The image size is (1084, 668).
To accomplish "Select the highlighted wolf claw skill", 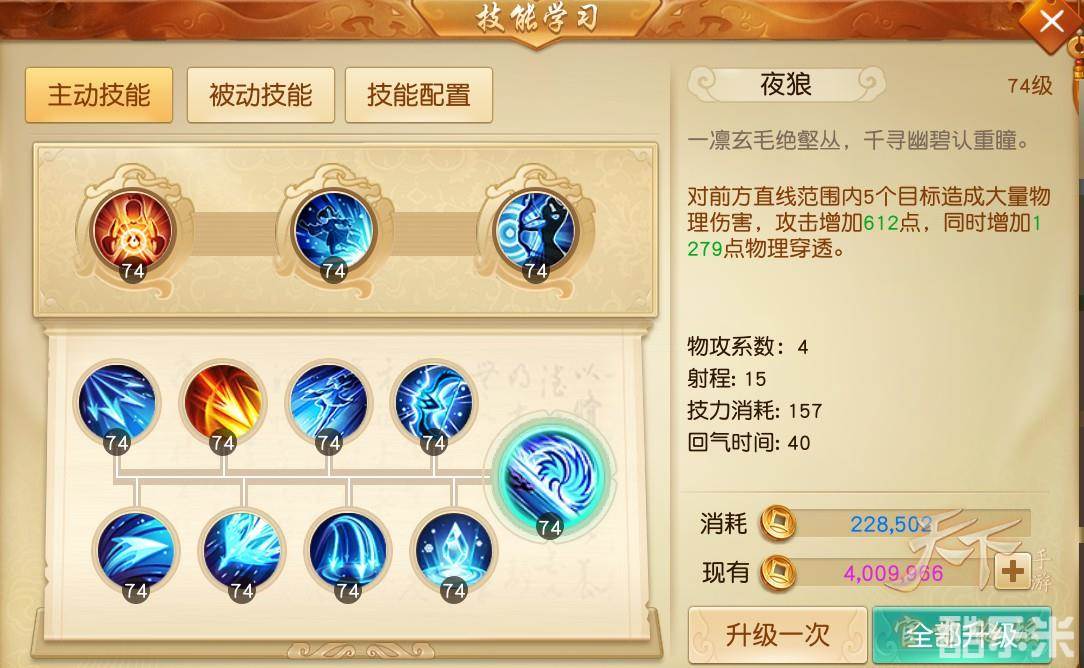I will [x=550, y=478].
